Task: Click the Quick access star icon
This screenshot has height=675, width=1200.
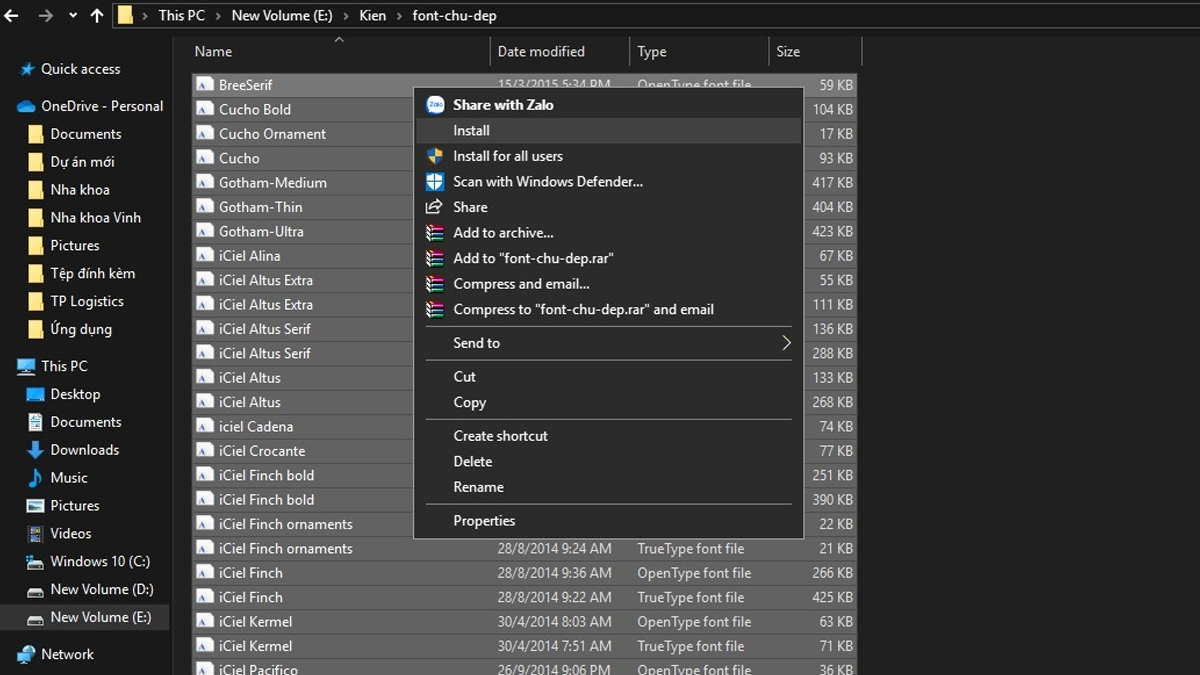Action: [26, 69]
